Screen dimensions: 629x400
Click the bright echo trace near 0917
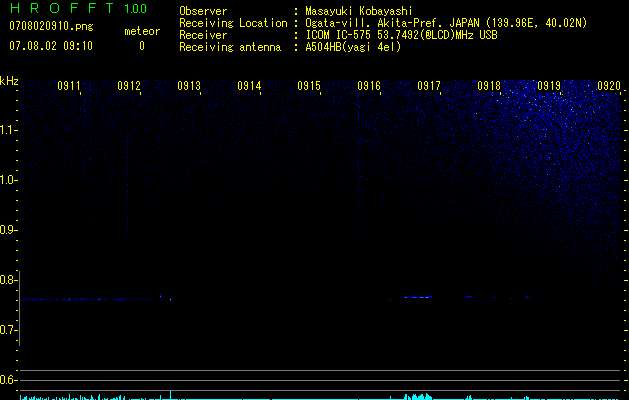pos(418,297)
